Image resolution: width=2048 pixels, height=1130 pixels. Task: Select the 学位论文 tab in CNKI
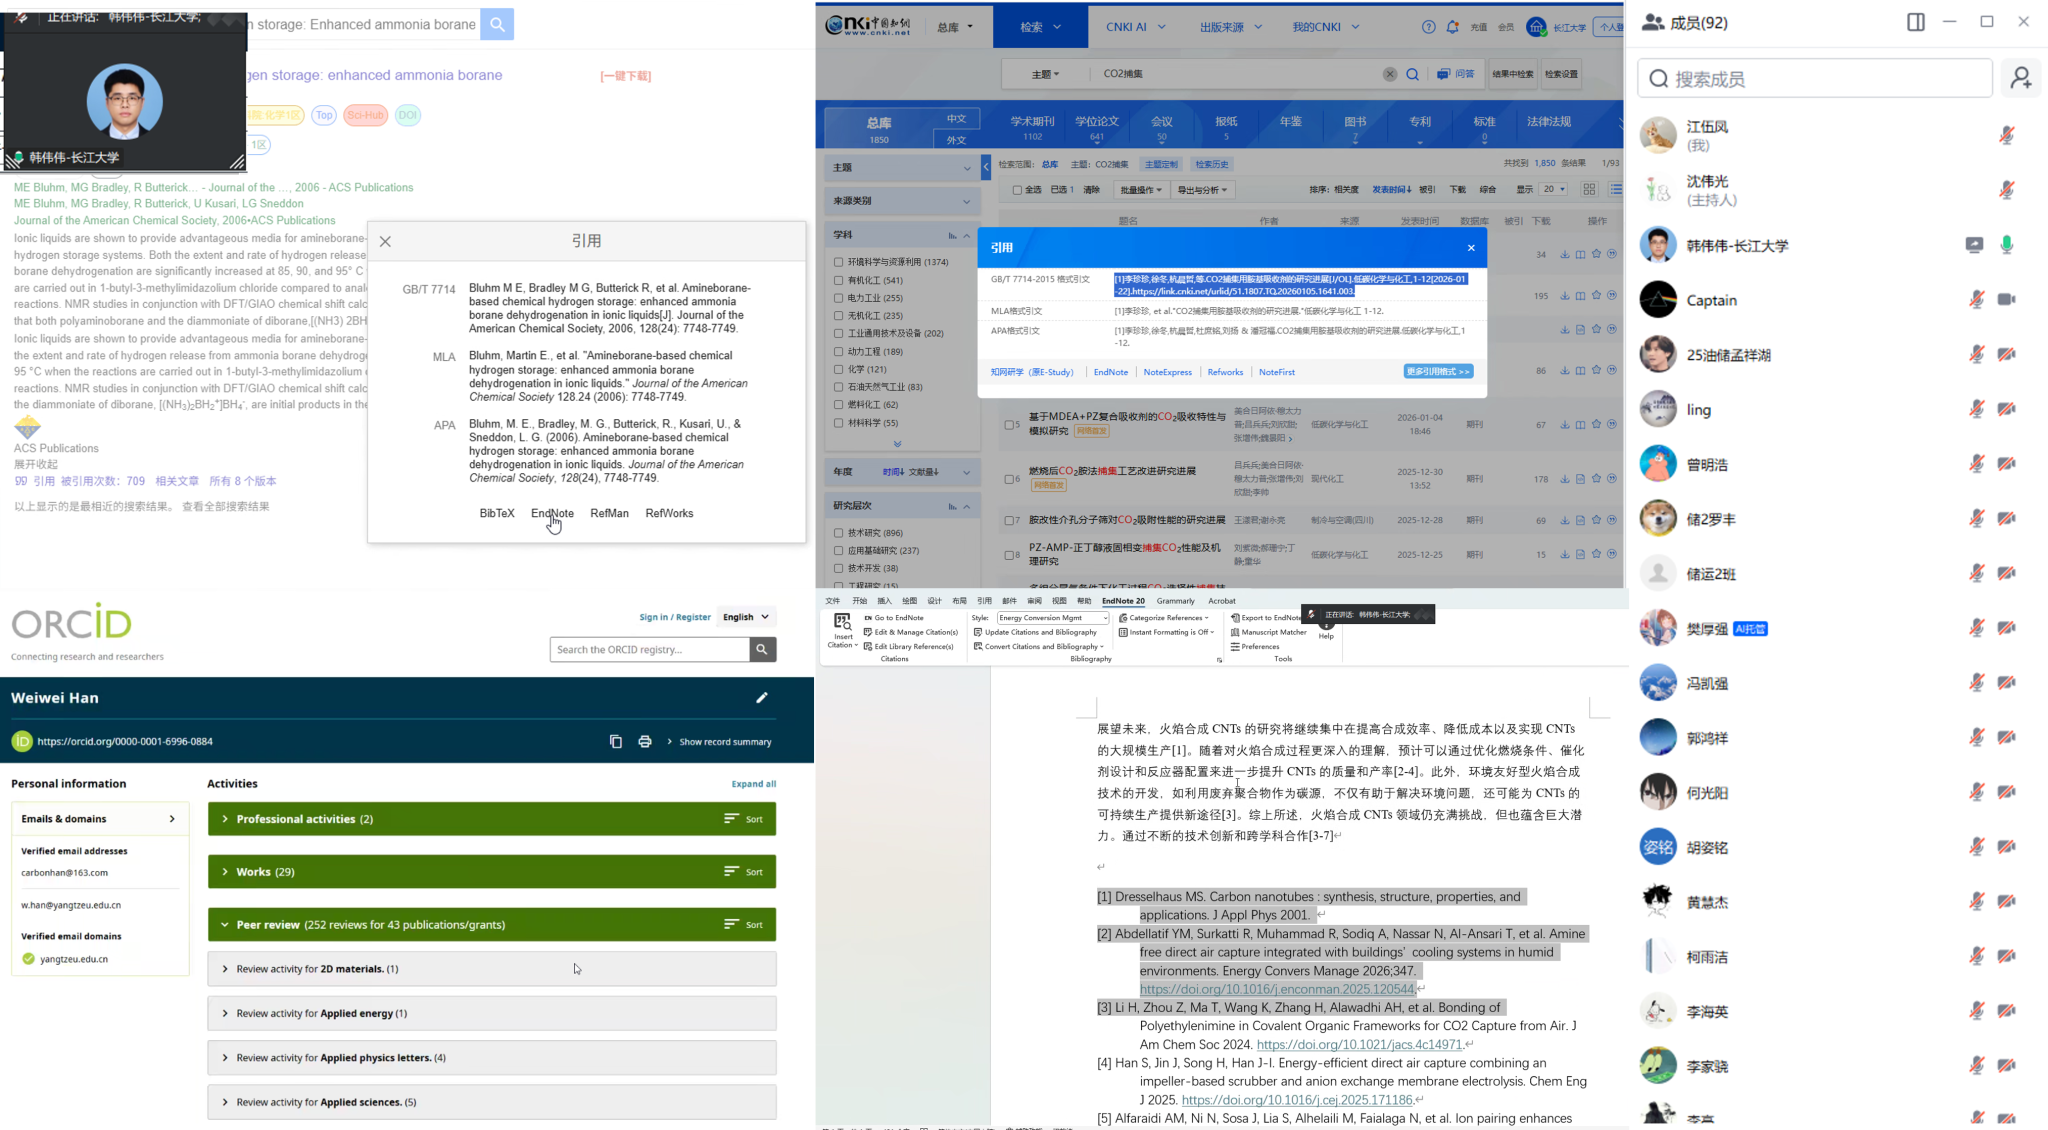coord(1096,127)
